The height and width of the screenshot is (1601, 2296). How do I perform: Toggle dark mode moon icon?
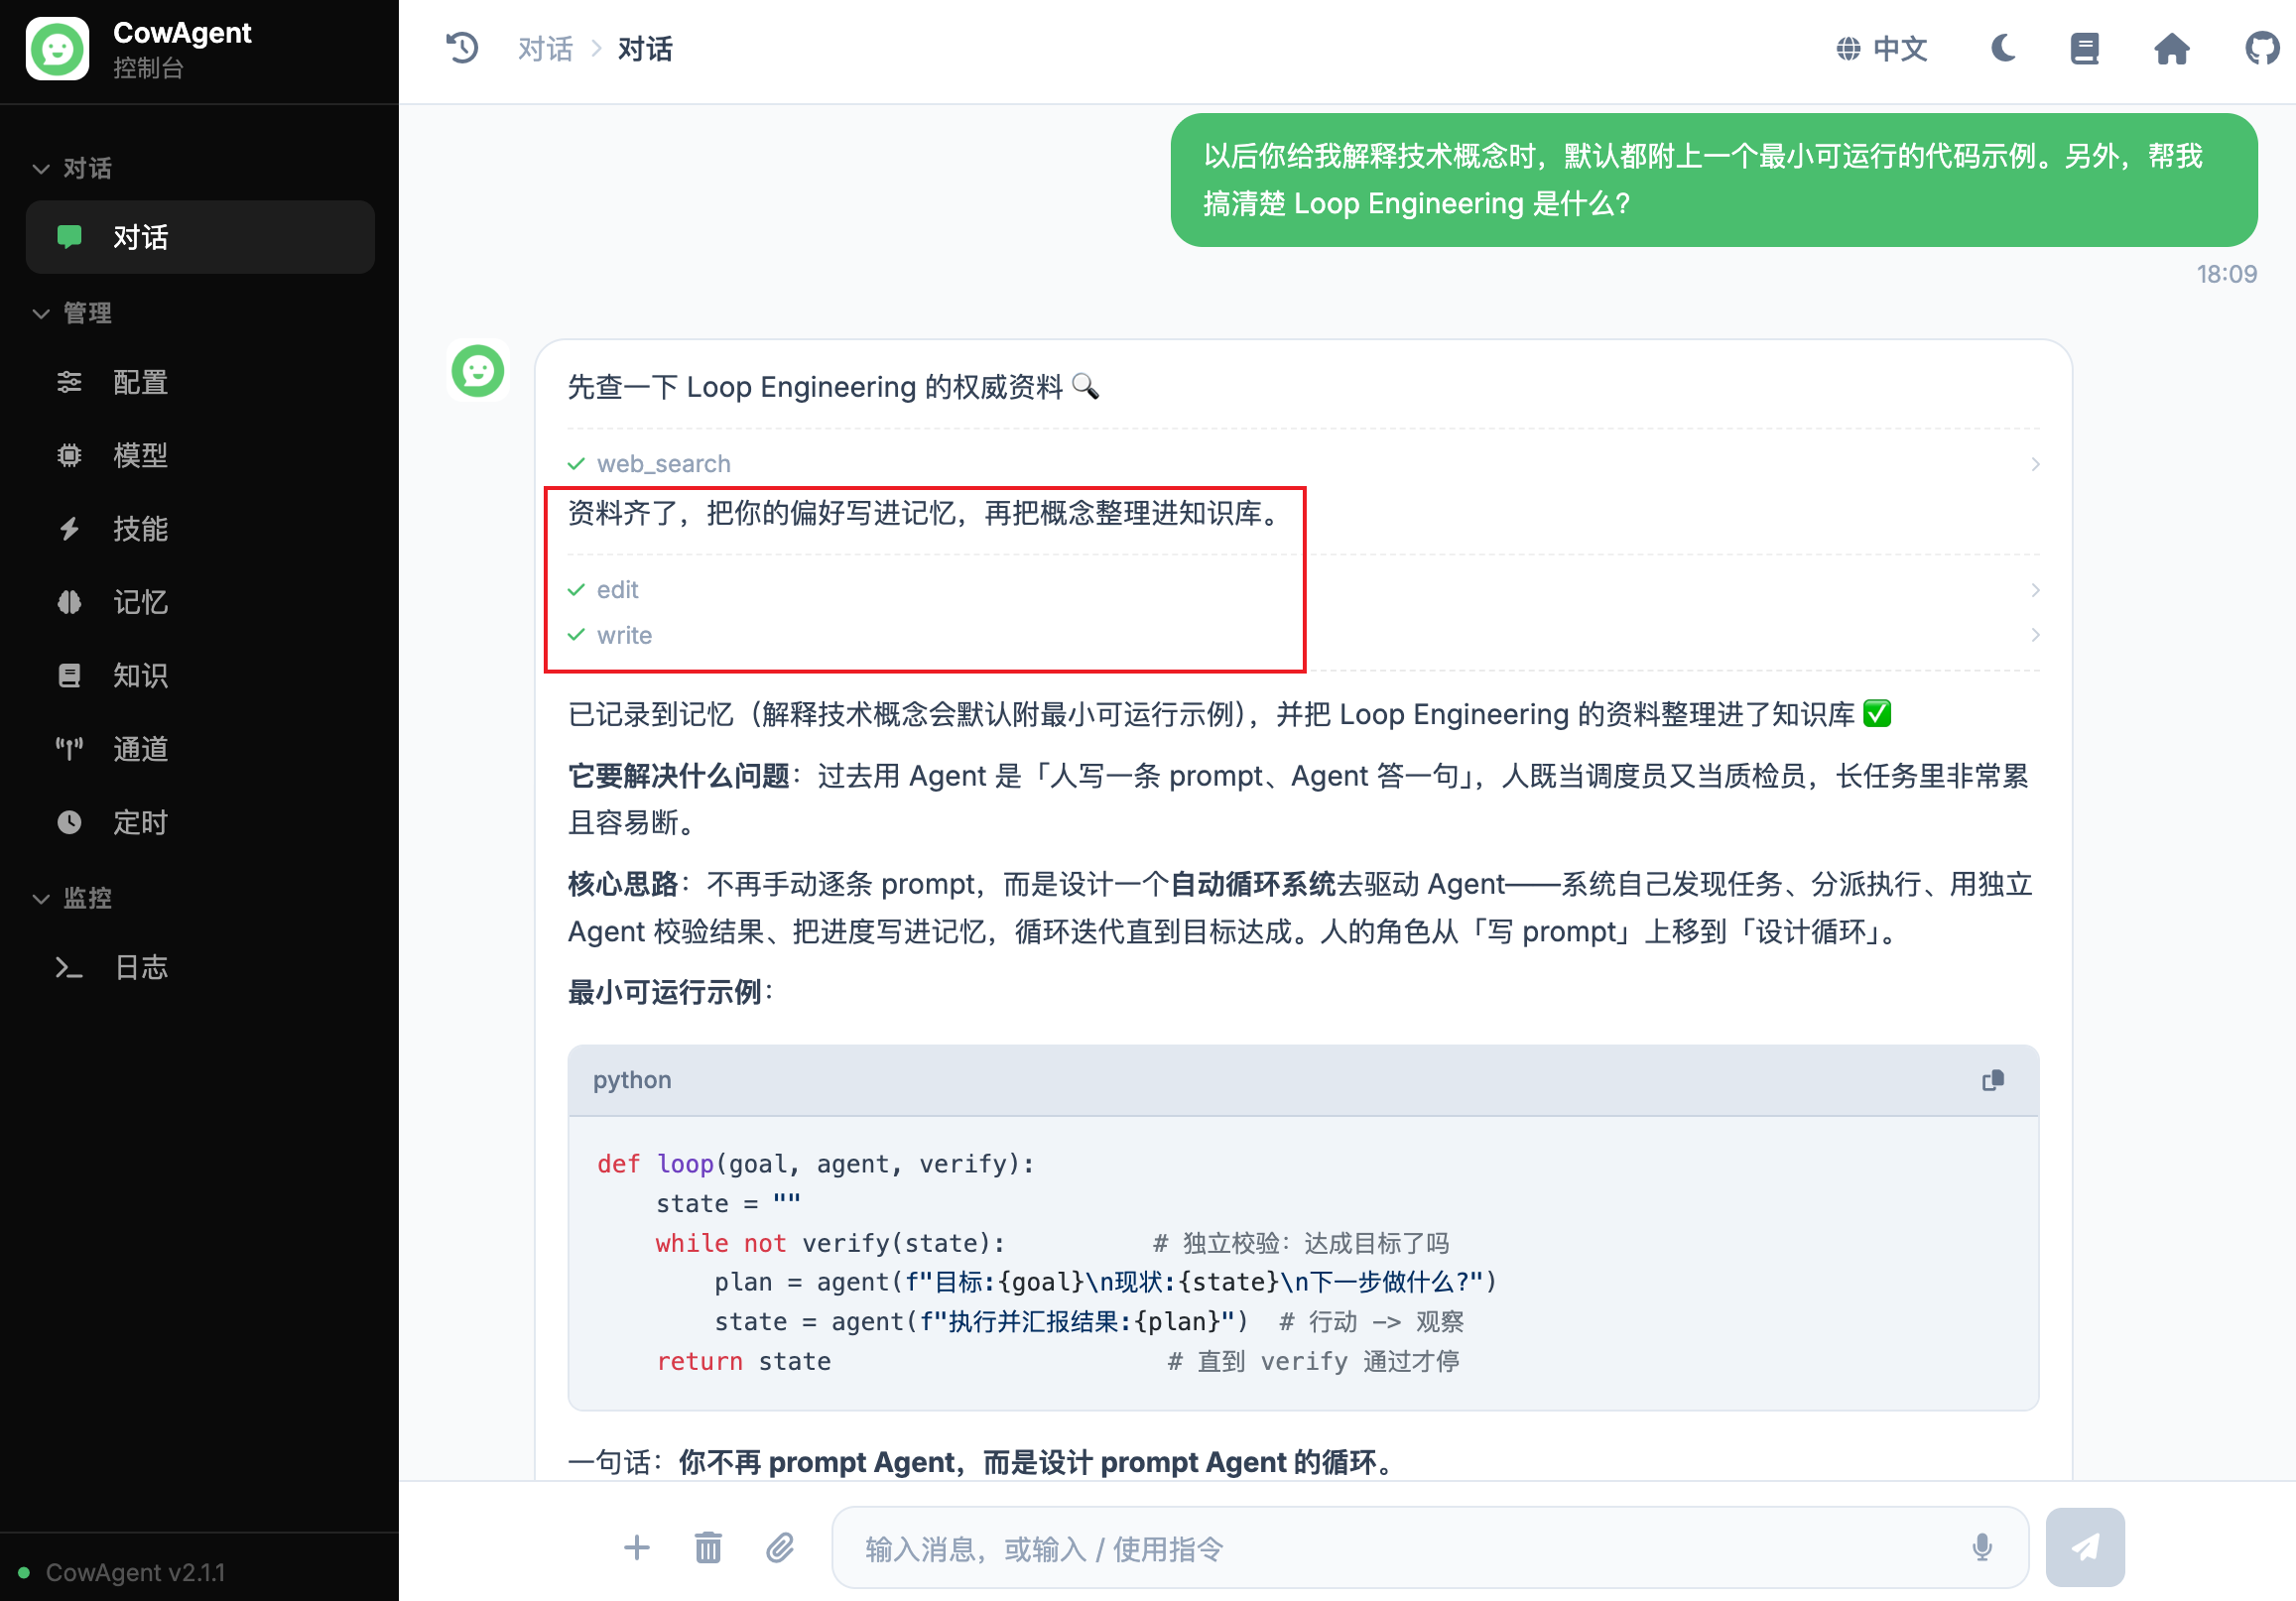[2003, 48]
